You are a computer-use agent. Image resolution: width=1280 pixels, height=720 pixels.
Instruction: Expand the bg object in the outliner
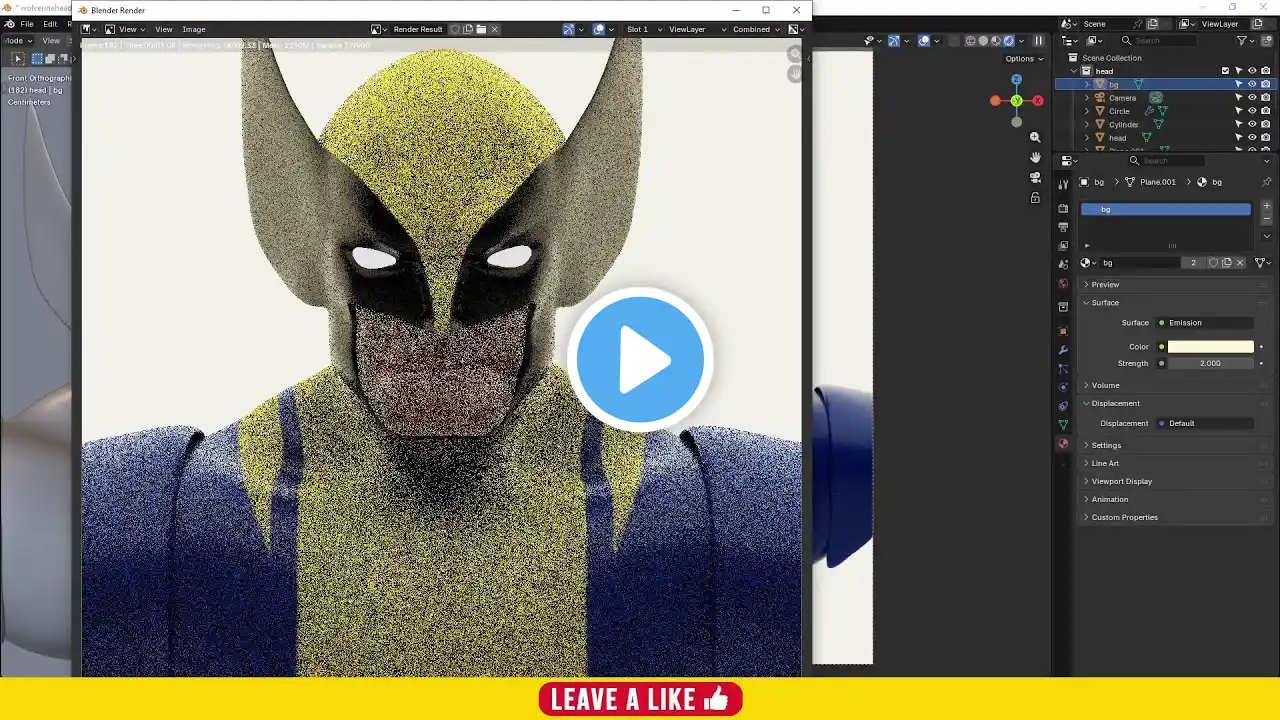pos(1087,84)
